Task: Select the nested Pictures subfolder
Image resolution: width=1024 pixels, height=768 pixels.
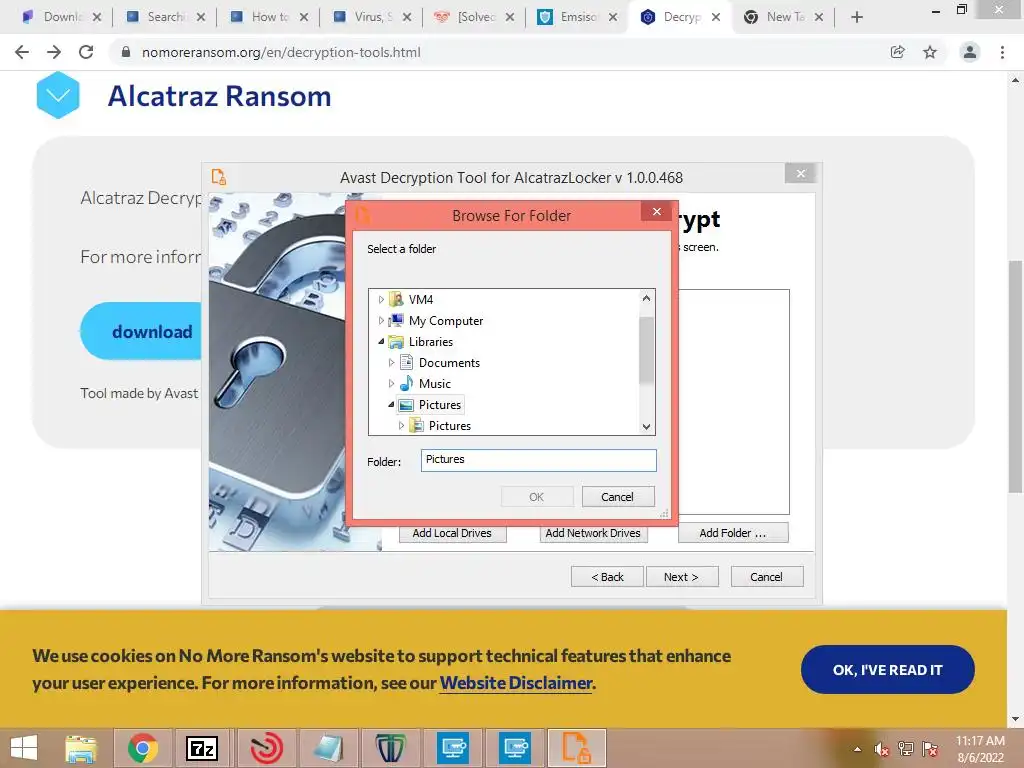Action: pos(450,426)
